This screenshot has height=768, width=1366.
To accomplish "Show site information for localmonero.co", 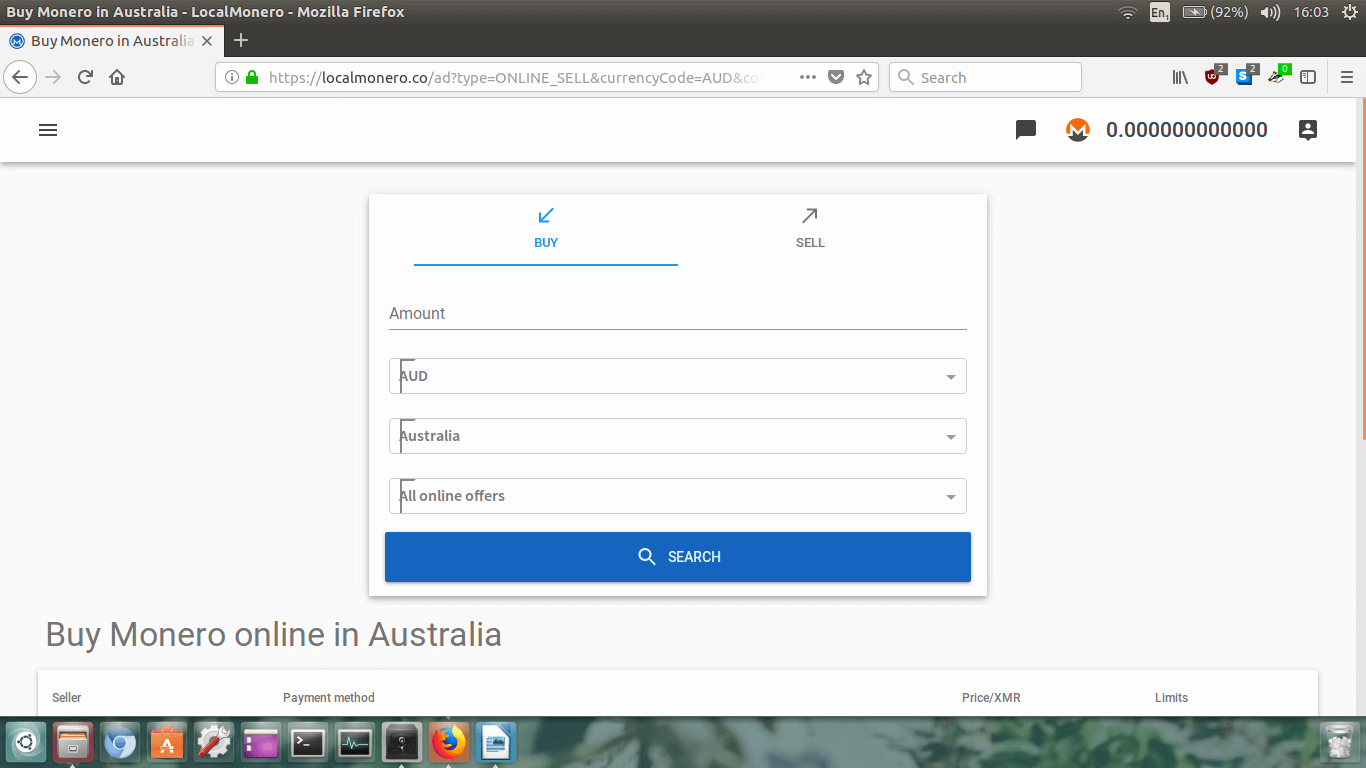I will coord(232,77).
